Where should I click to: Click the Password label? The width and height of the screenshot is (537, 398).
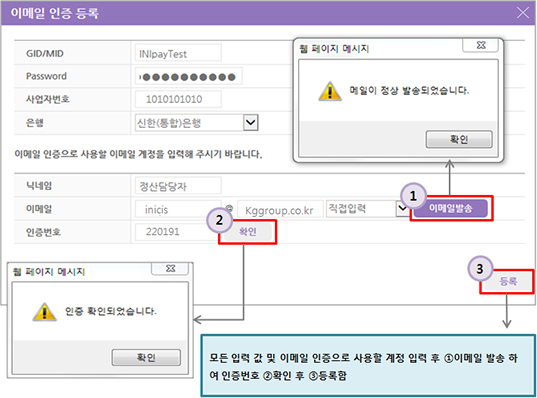pyautogui.click(x=46, y=76)
